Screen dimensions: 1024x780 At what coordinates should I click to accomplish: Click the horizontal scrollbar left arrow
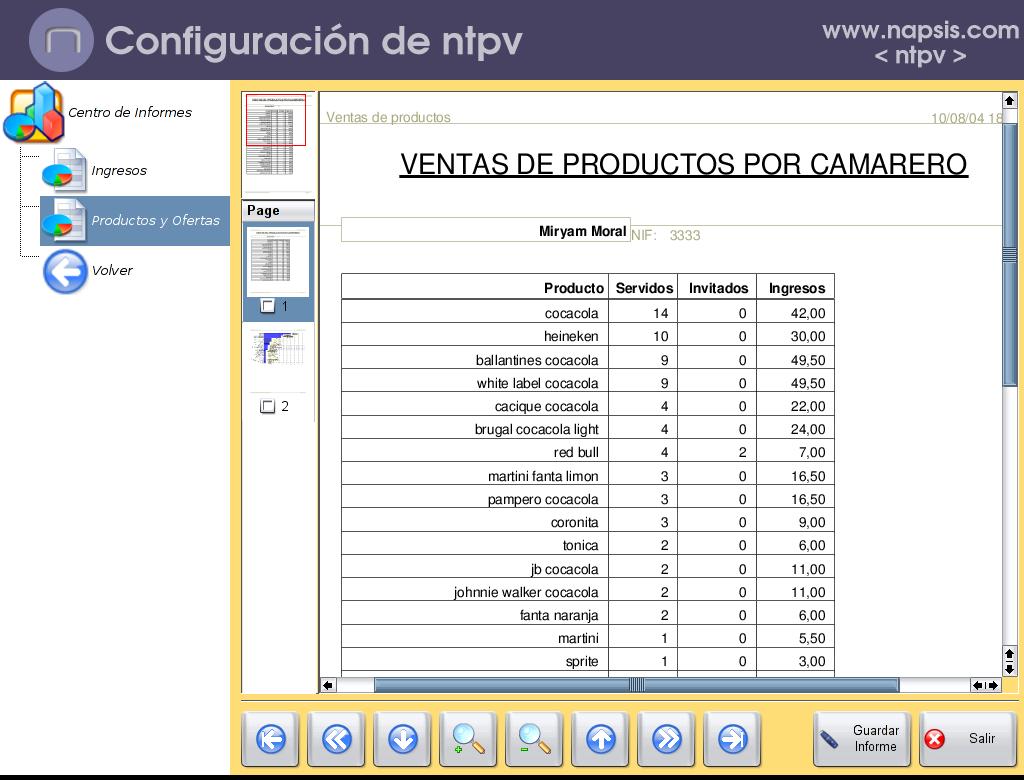[x=328, y=685]
